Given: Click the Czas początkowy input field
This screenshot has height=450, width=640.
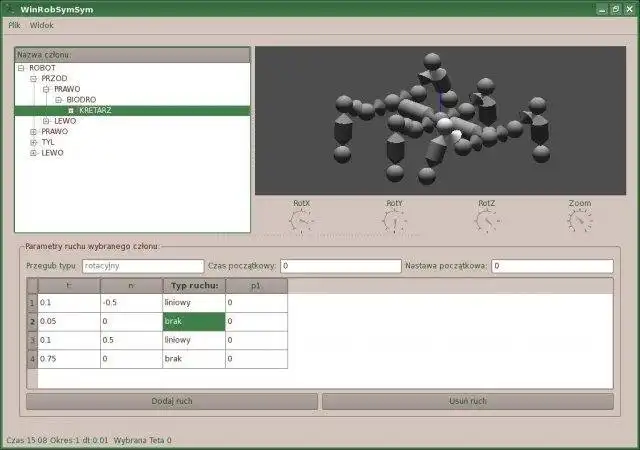Looking at the screenshot, I should click(341, 266).
